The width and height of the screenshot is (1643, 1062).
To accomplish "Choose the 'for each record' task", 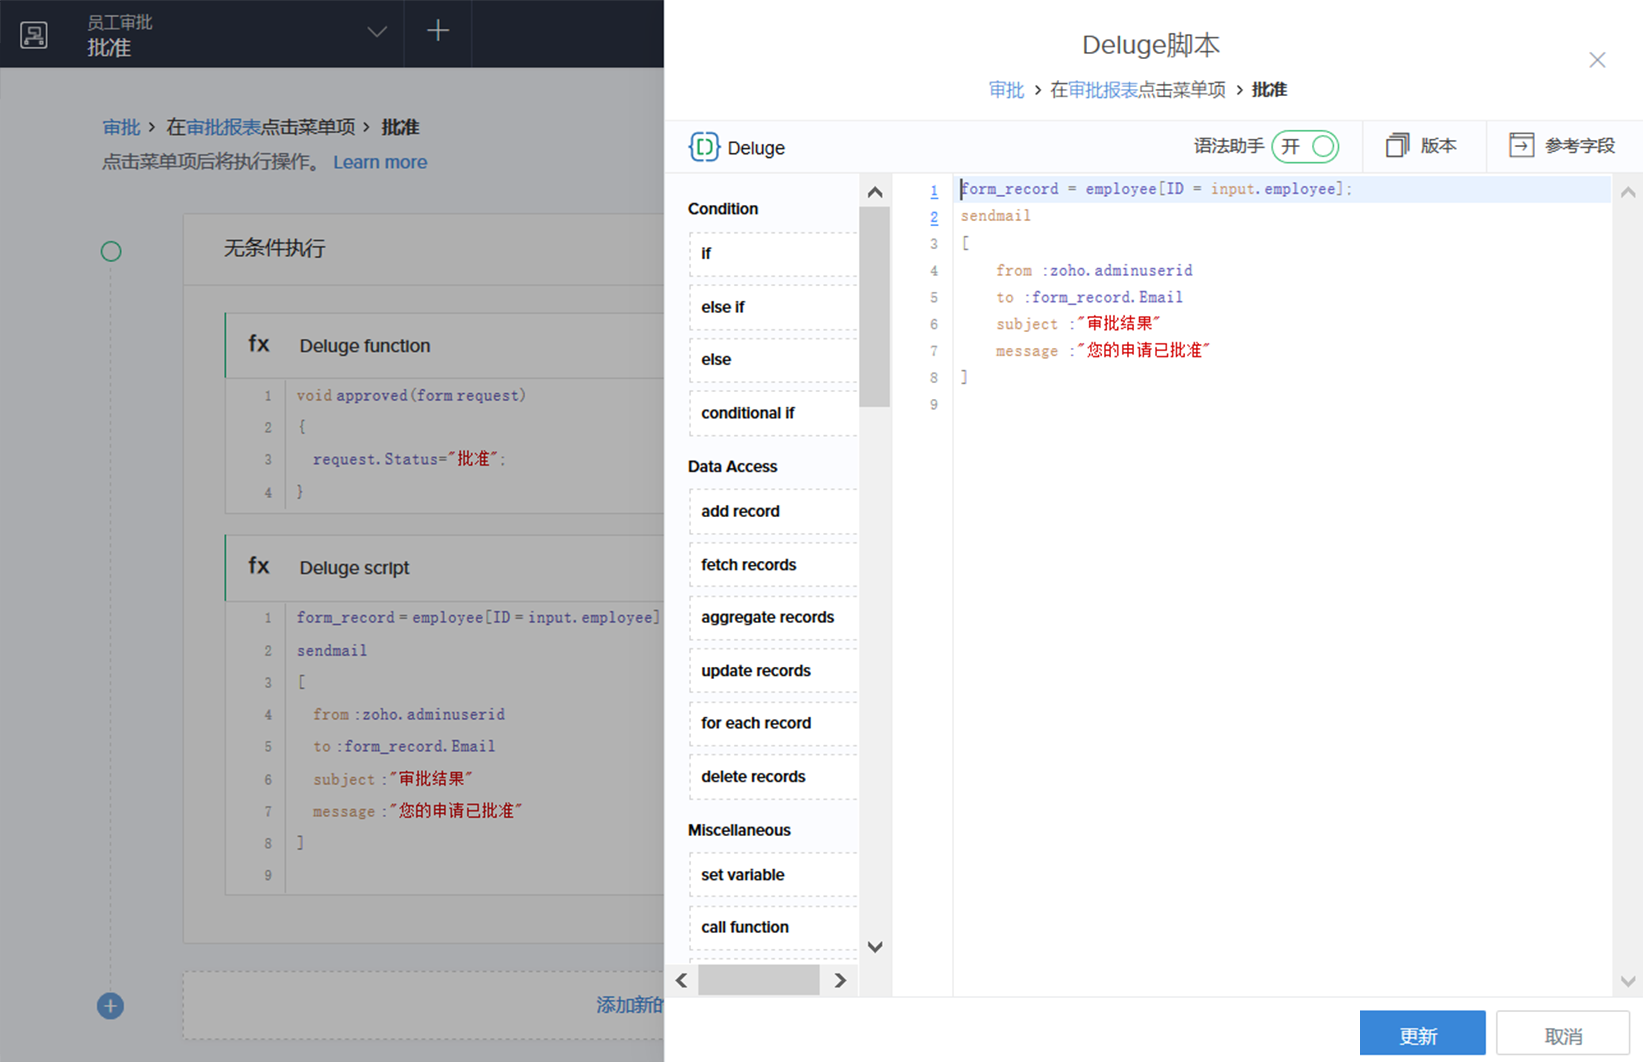I will tap(773, 723).
